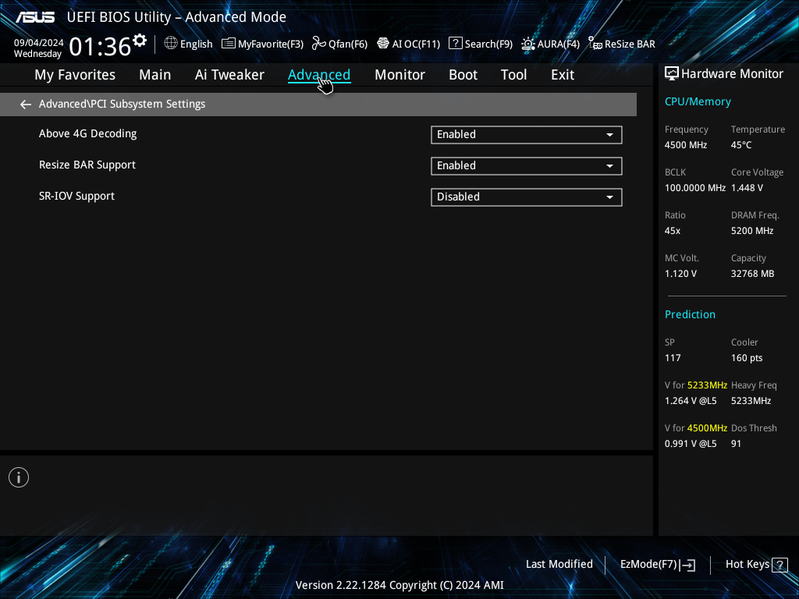The height and width of the screenshot is (599, 799).
Task: Switch to the Main tab
Action: pos(155,75)
